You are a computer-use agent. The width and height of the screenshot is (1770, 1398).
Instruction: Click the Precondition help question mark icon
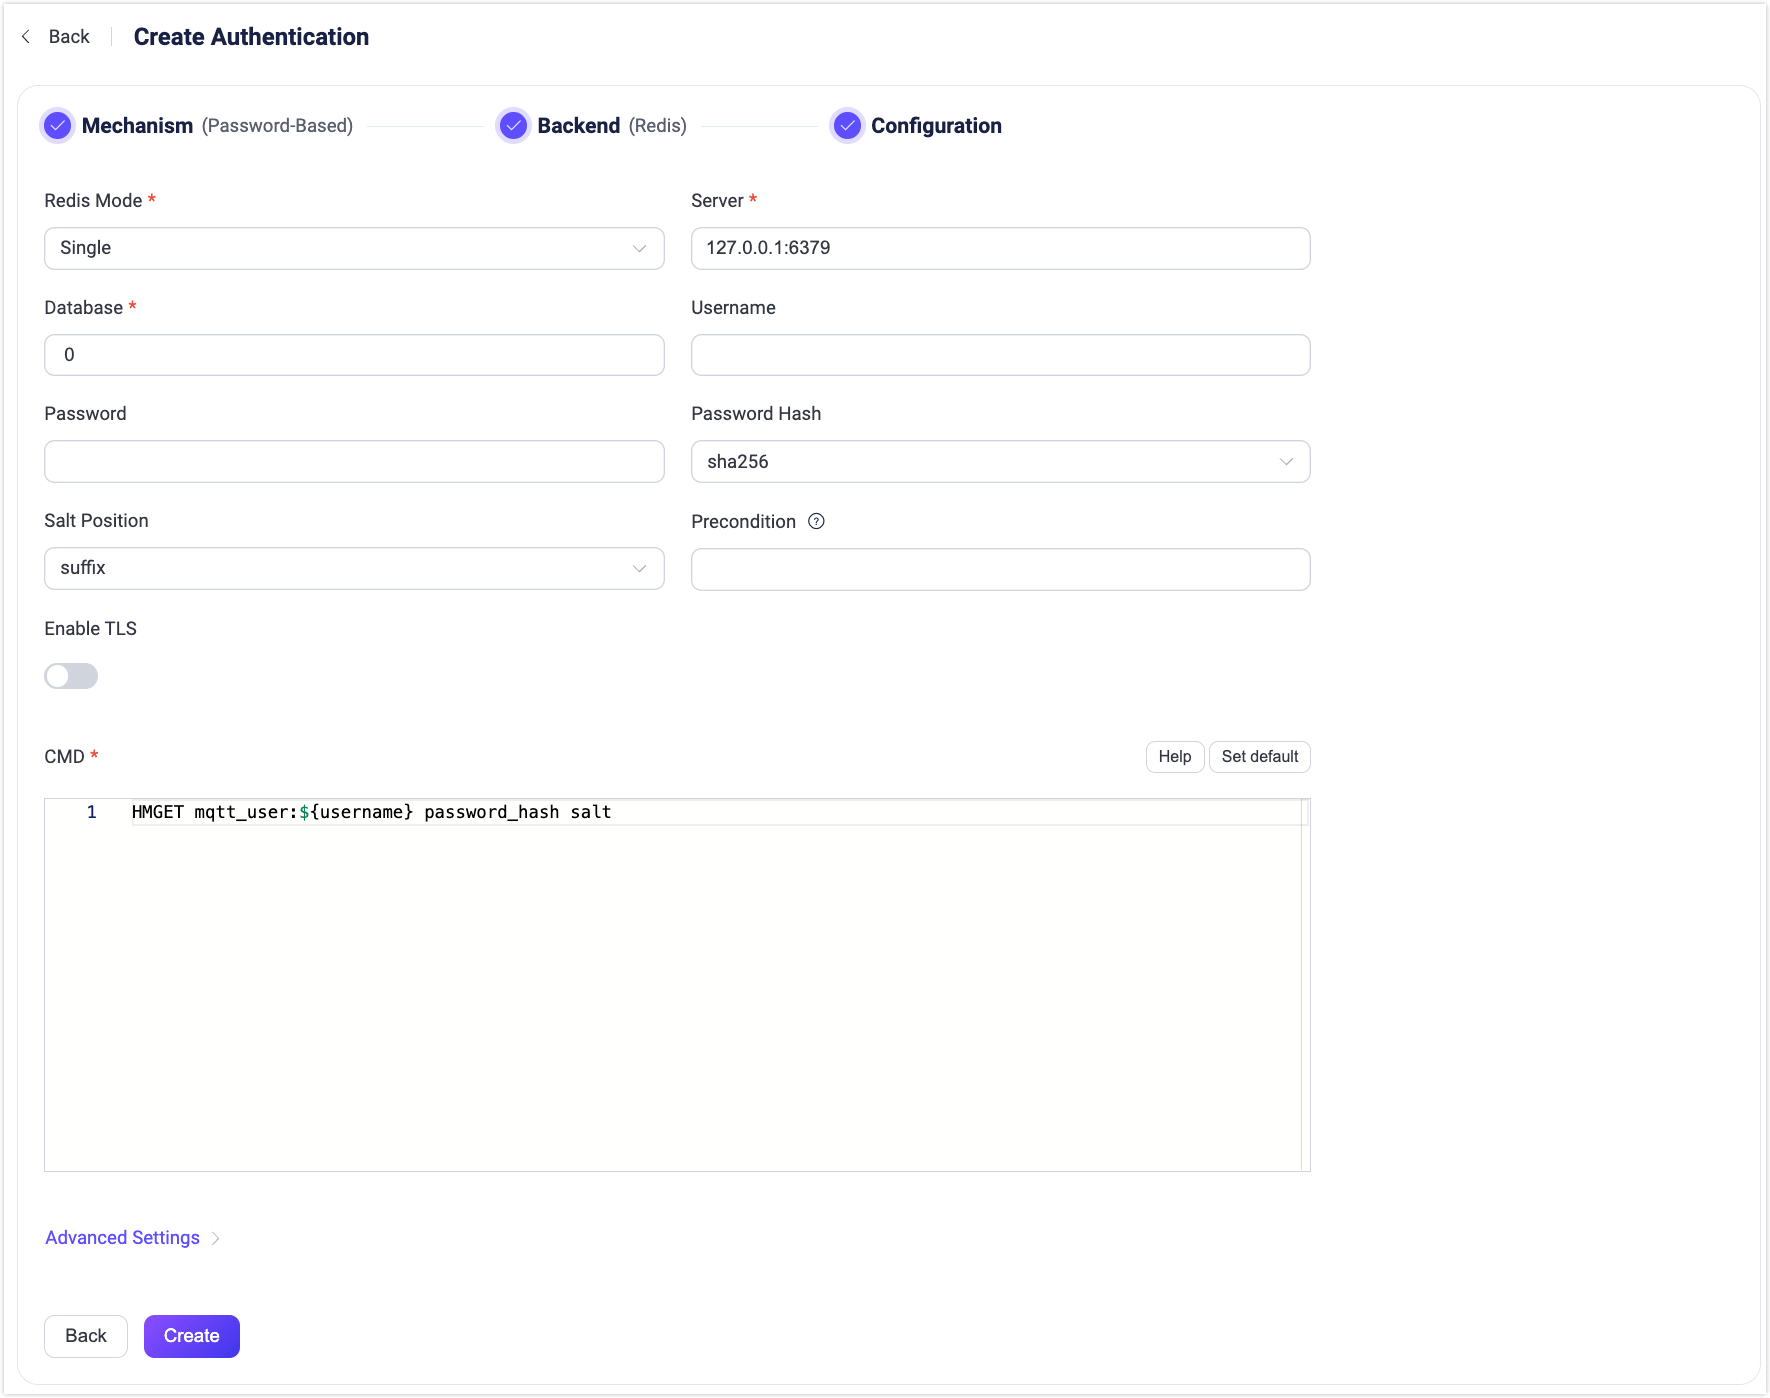(x=816, y=521)
